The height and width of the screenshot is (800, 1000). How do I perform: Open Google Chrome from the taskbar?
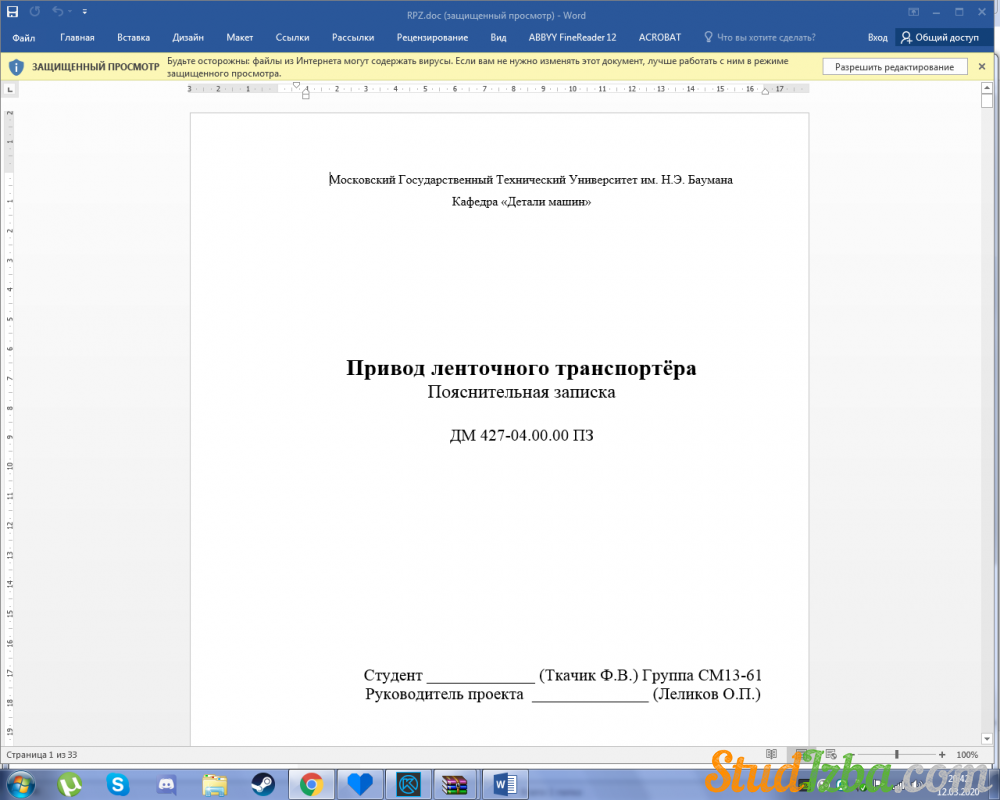coord(310,784)
